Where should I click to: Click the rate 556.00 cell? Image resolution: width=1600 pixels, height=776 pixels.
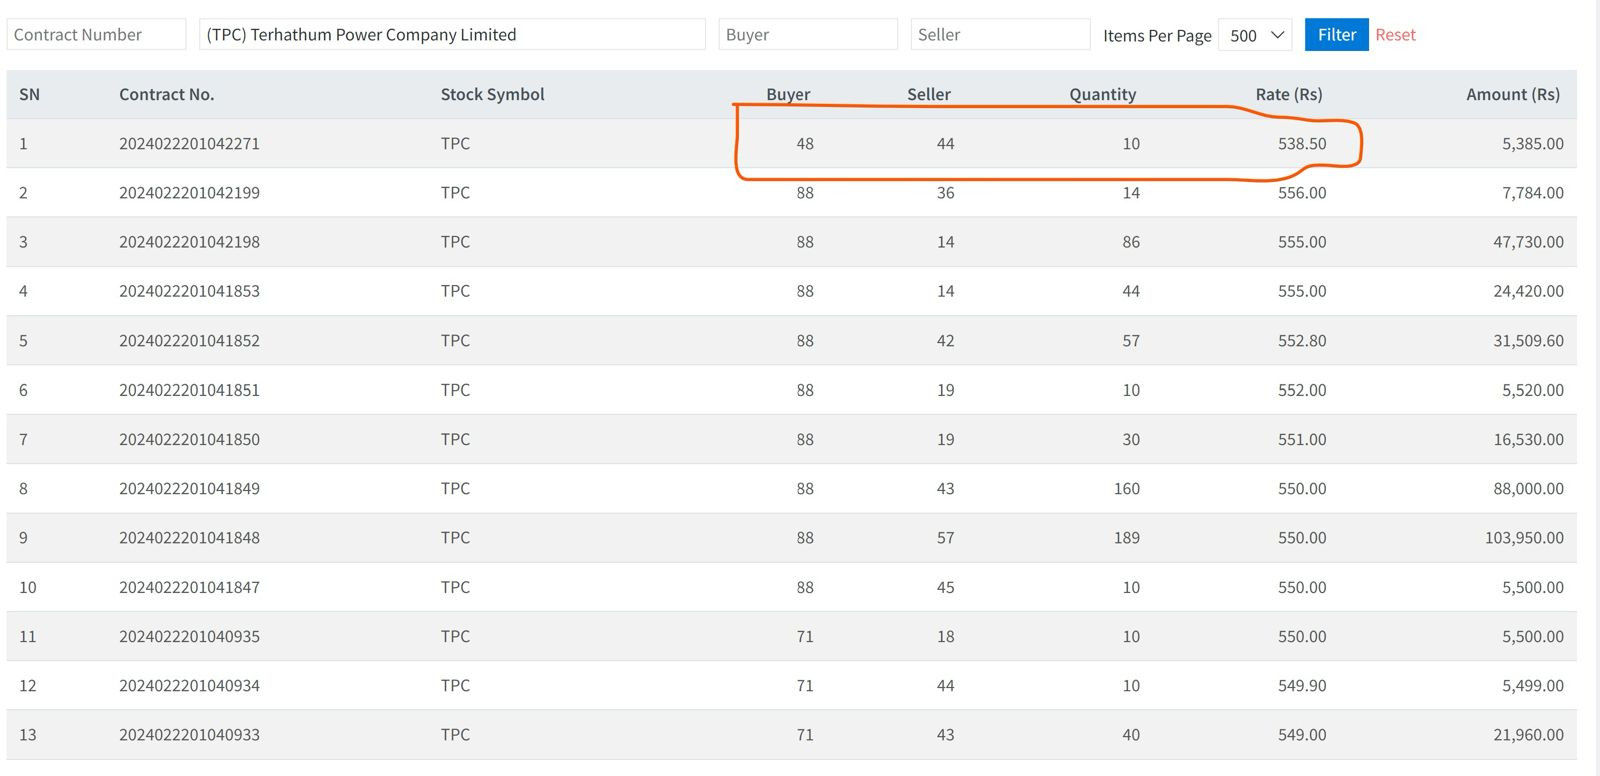click(x=1302, y=192)
